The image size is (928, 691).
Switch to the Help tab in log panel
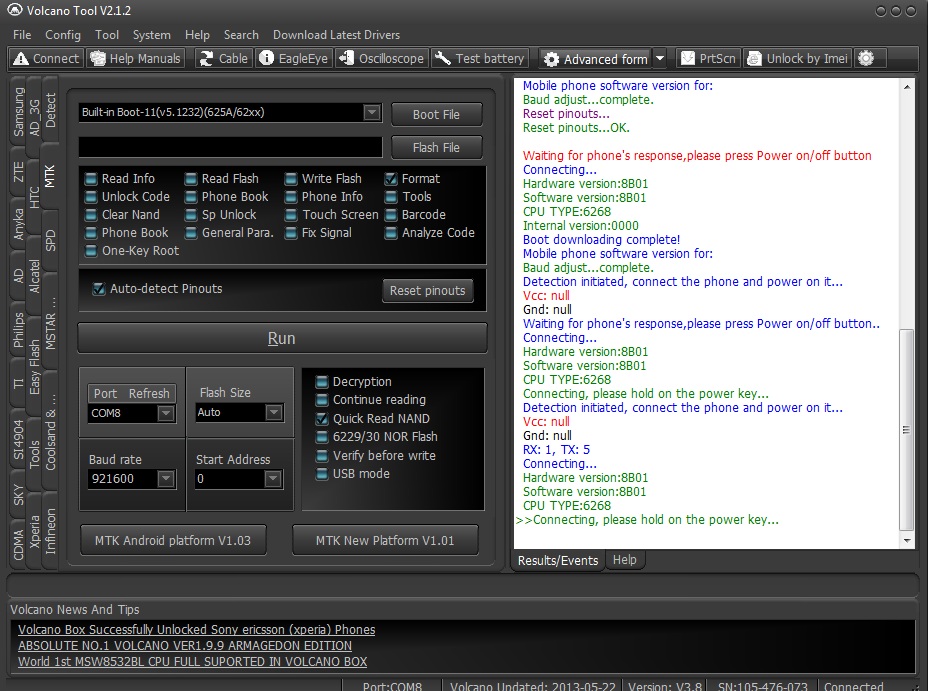click(x=624, y=560)
